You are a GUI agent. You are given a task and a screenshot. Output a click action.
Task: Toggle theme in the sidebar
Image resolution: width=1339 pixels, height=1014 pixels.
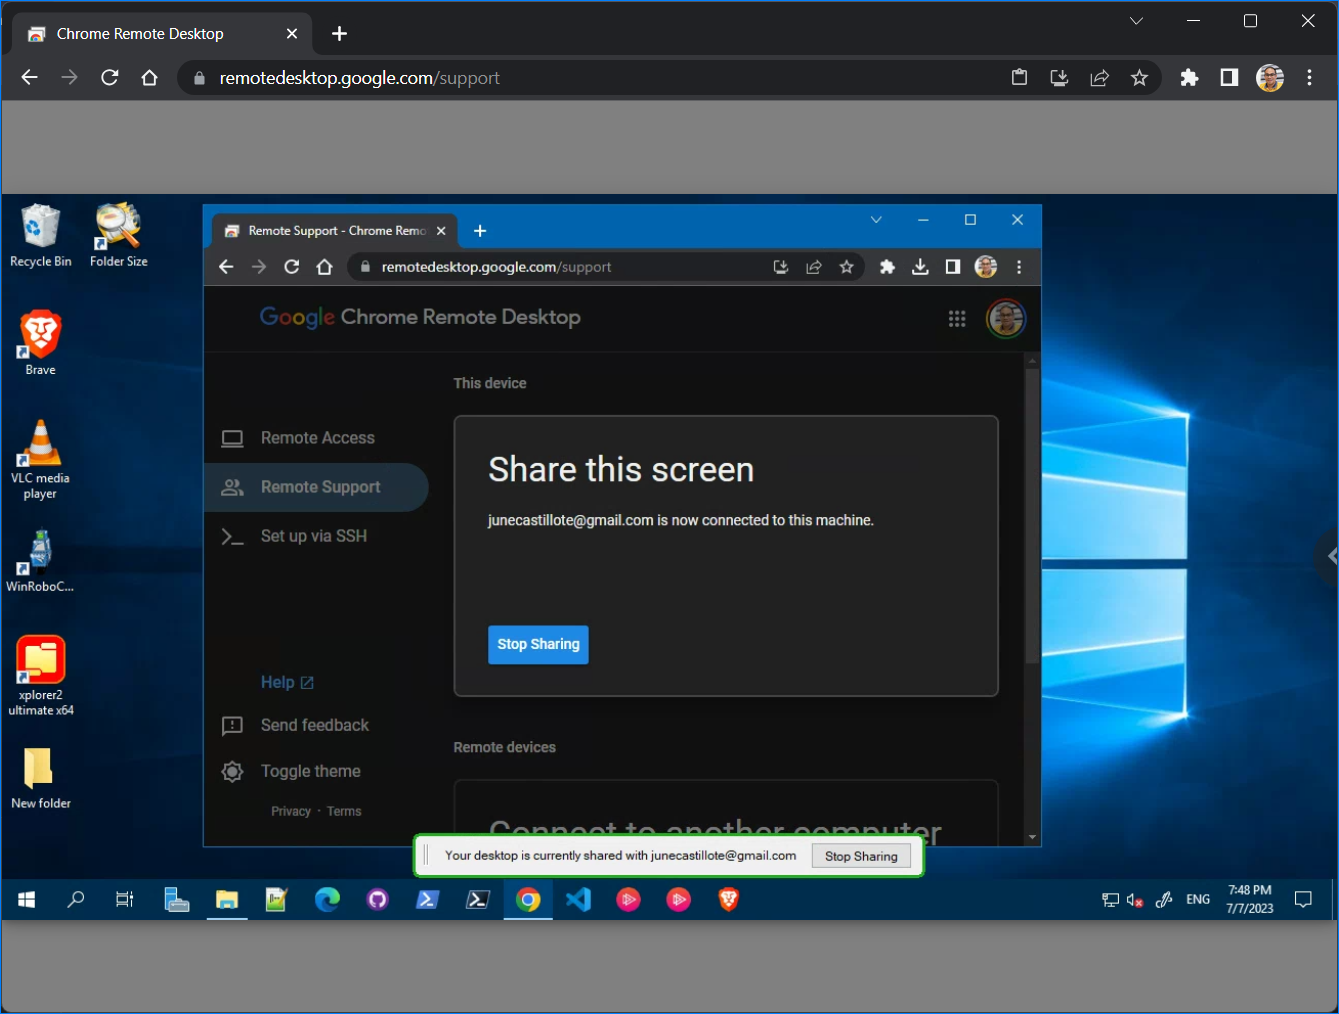point(310,771)
